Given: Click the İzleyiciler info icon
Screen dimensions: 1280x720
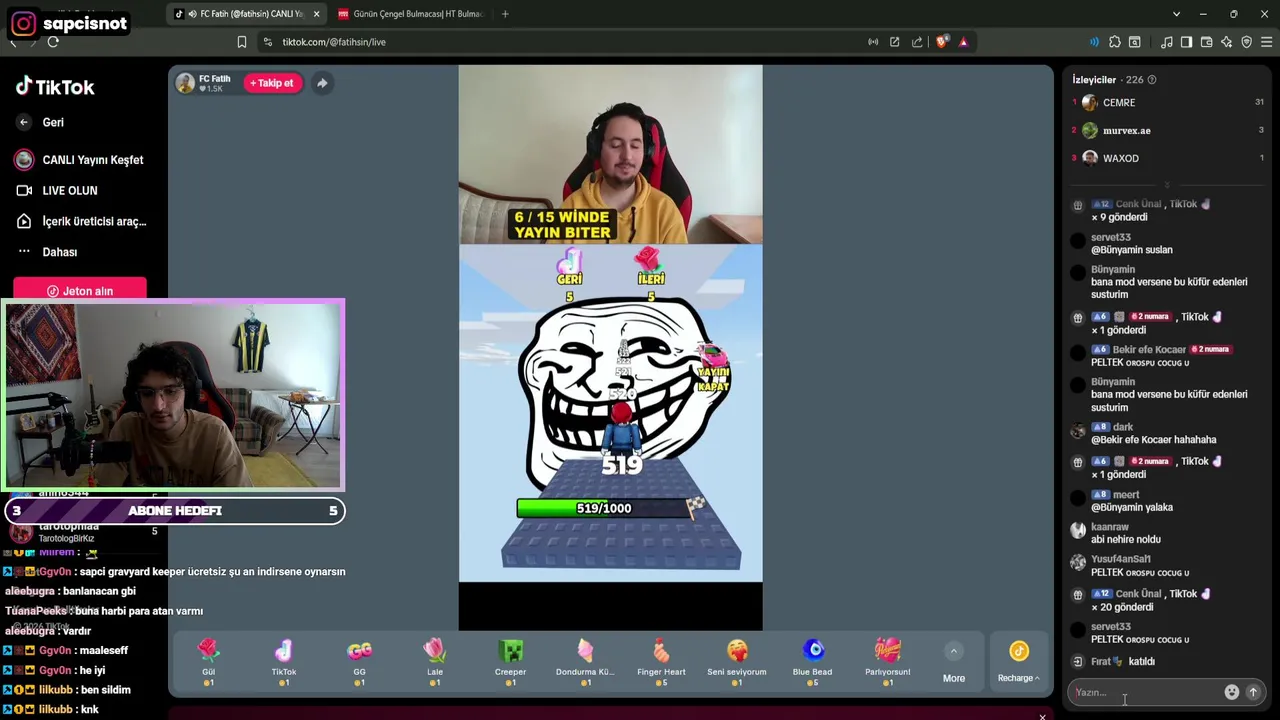Looking at the screenshot, I should [x=1152, y=80].
